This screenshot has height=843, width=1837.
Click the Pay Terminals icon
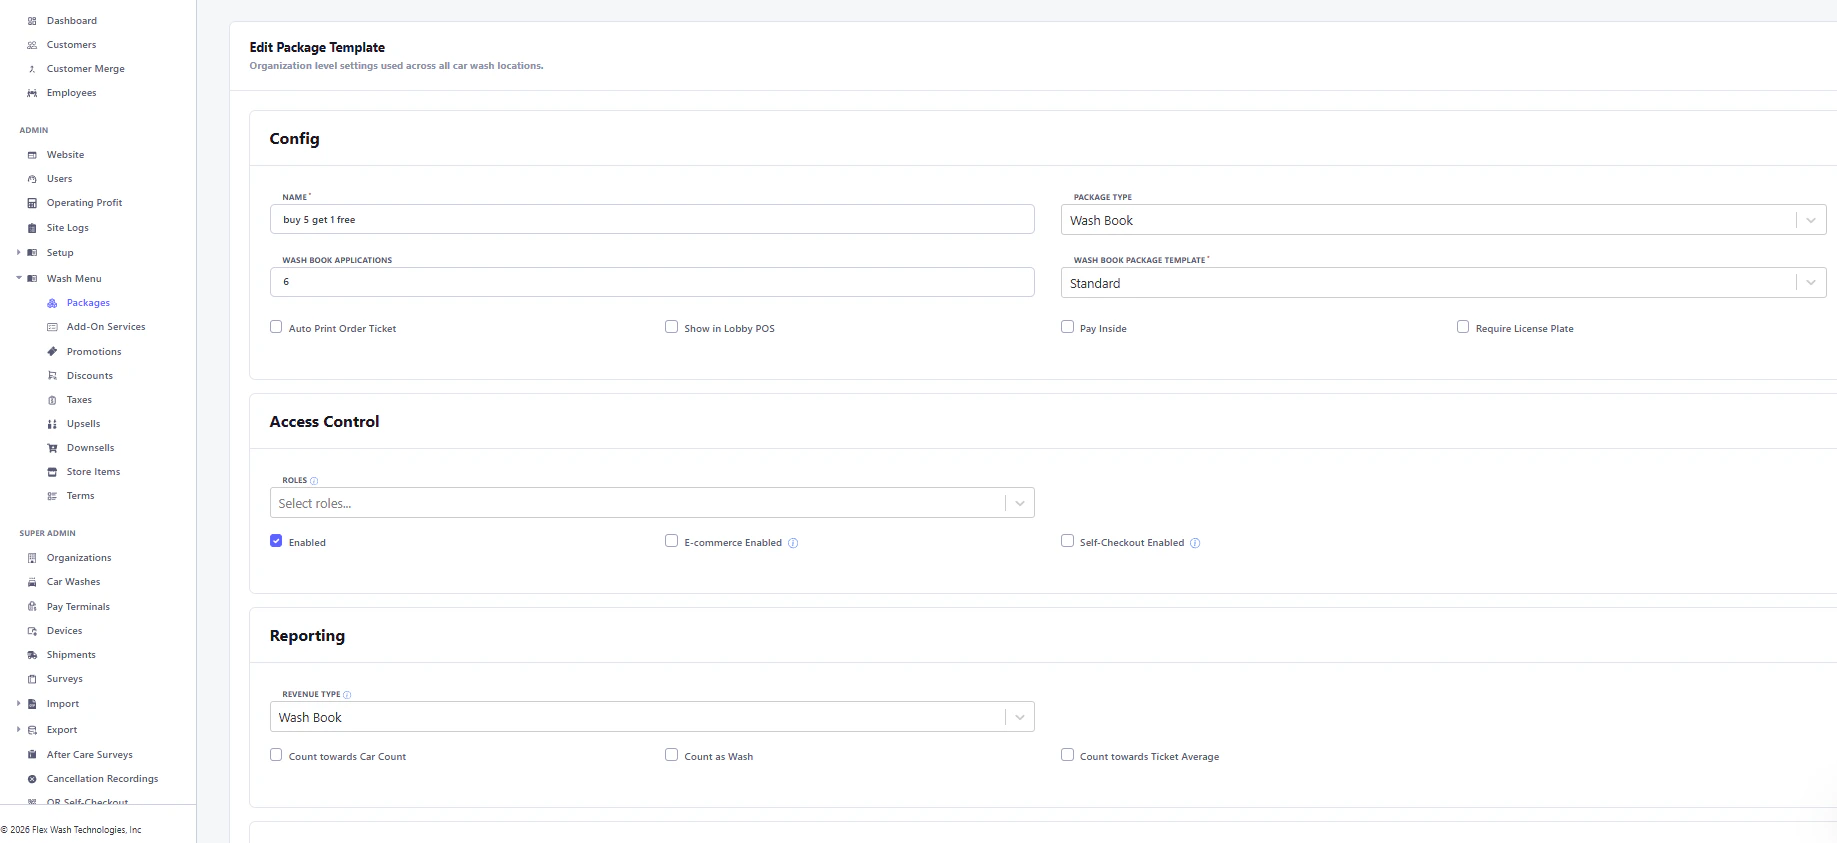click(x=32, y=607)
